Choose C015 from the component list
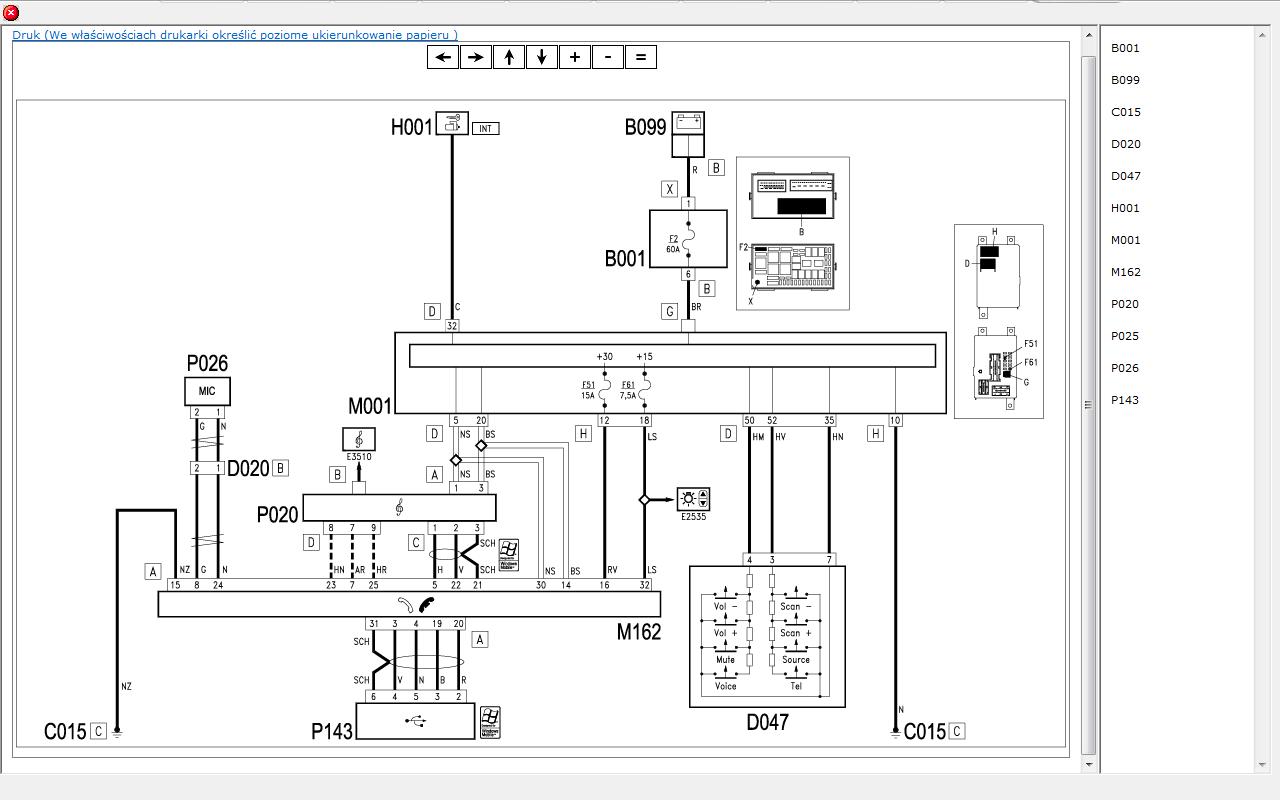This screenshot has height=800, width=1280. (x=1125, y=112)
